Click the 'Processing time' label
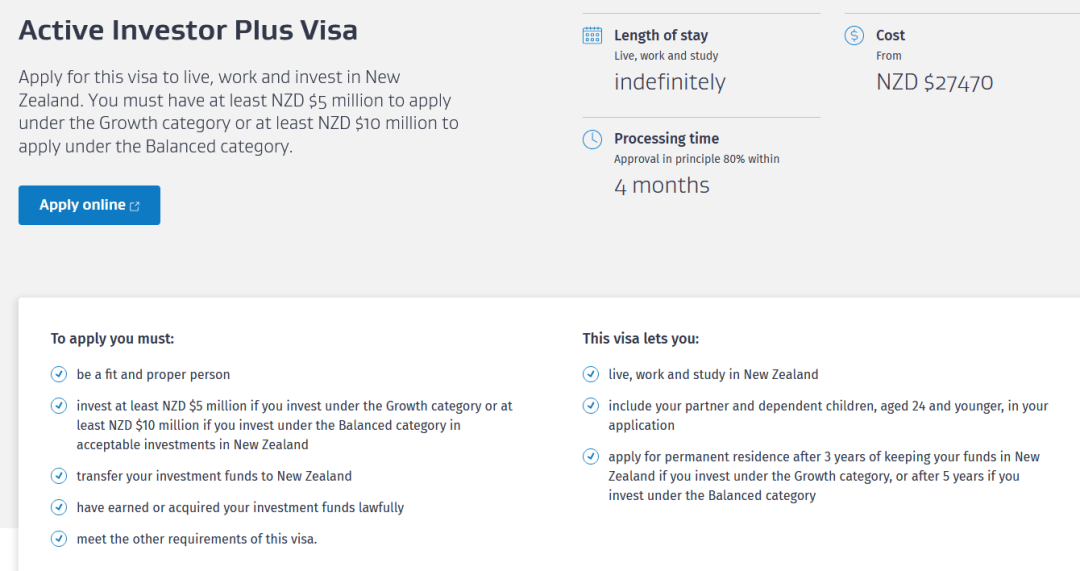 click(666, 139)
